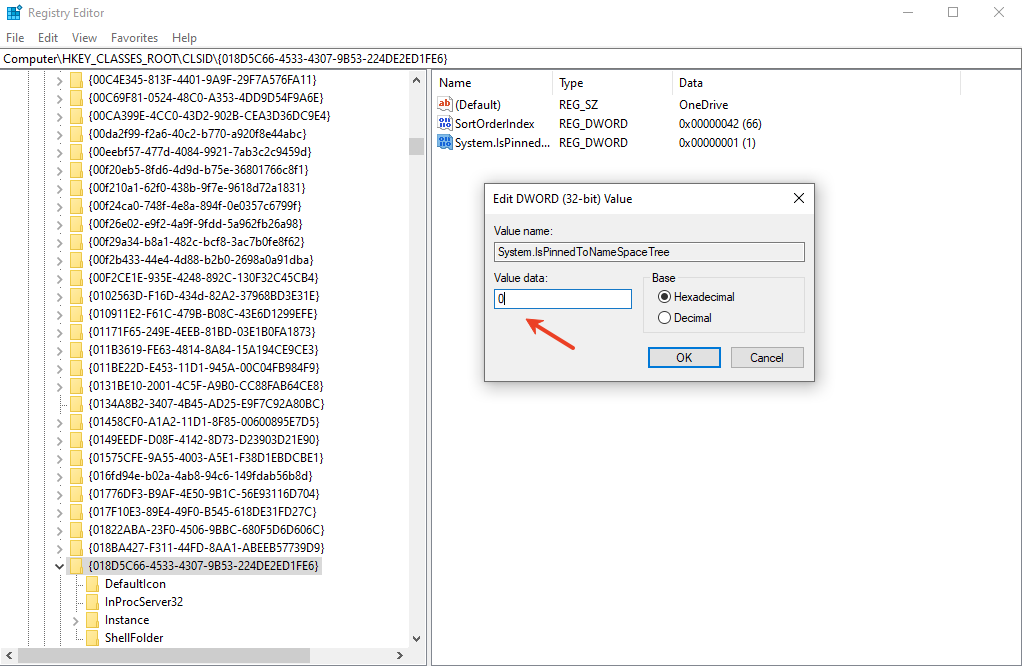This screenshot has height=666, width=1022.
Task: Select the Decimal base option
Action: [664, 317]
